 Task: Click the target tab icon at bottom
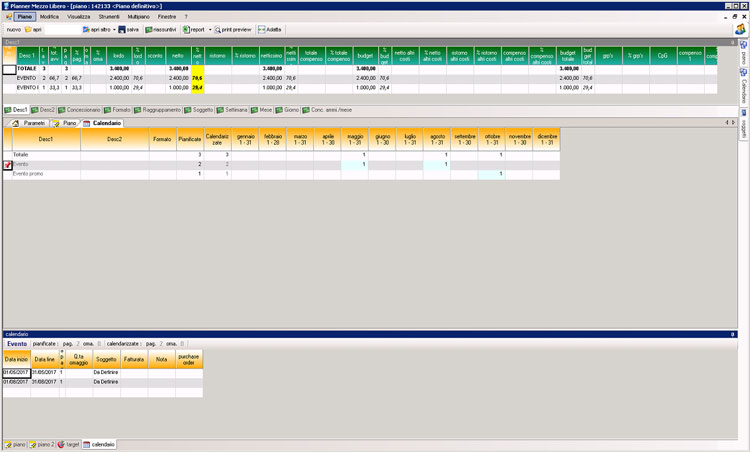point(61,444)
